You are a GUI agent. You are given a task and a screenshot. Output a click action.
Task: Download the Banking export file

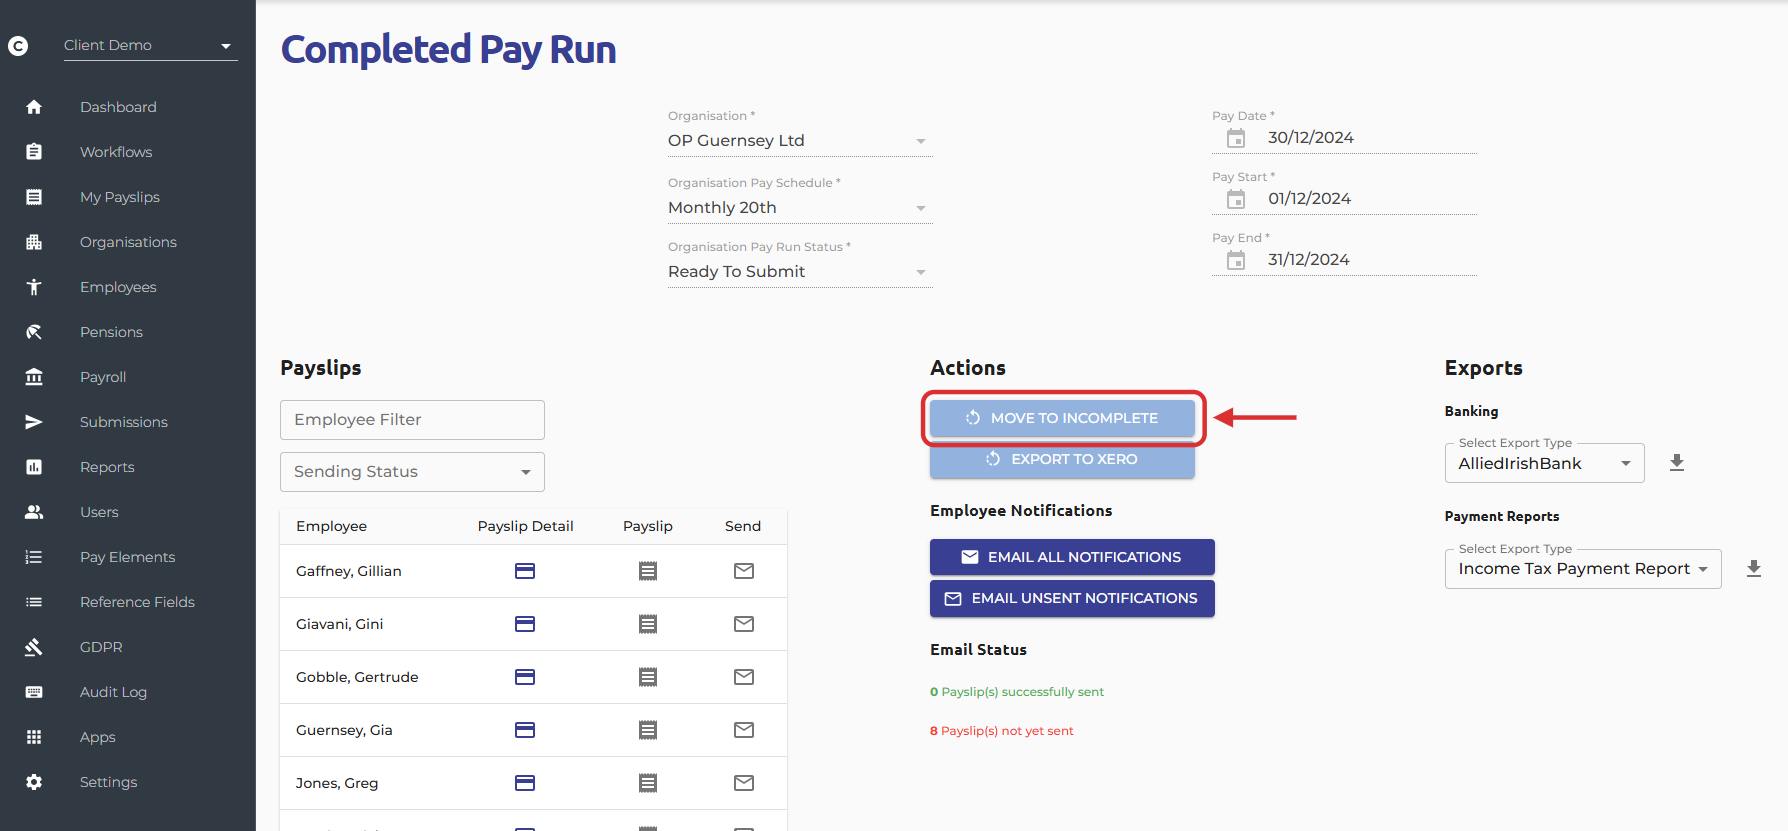point(1677,463)
